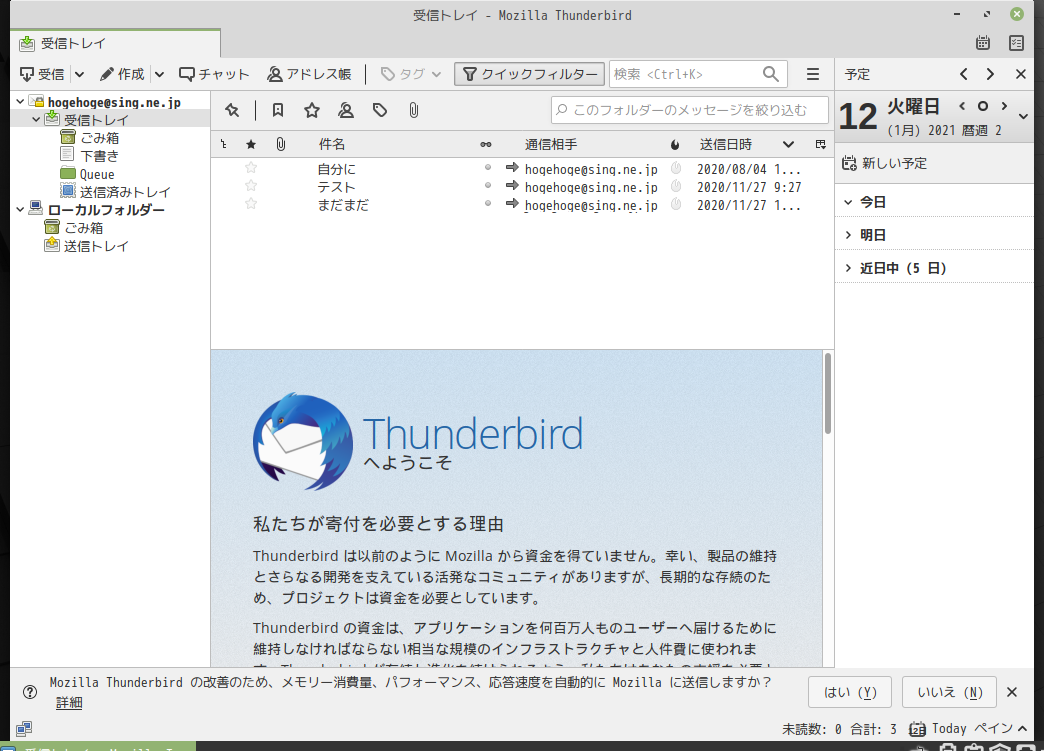Star the 自分に message
Screen dimensions: 1044x751
click(251, 168)
